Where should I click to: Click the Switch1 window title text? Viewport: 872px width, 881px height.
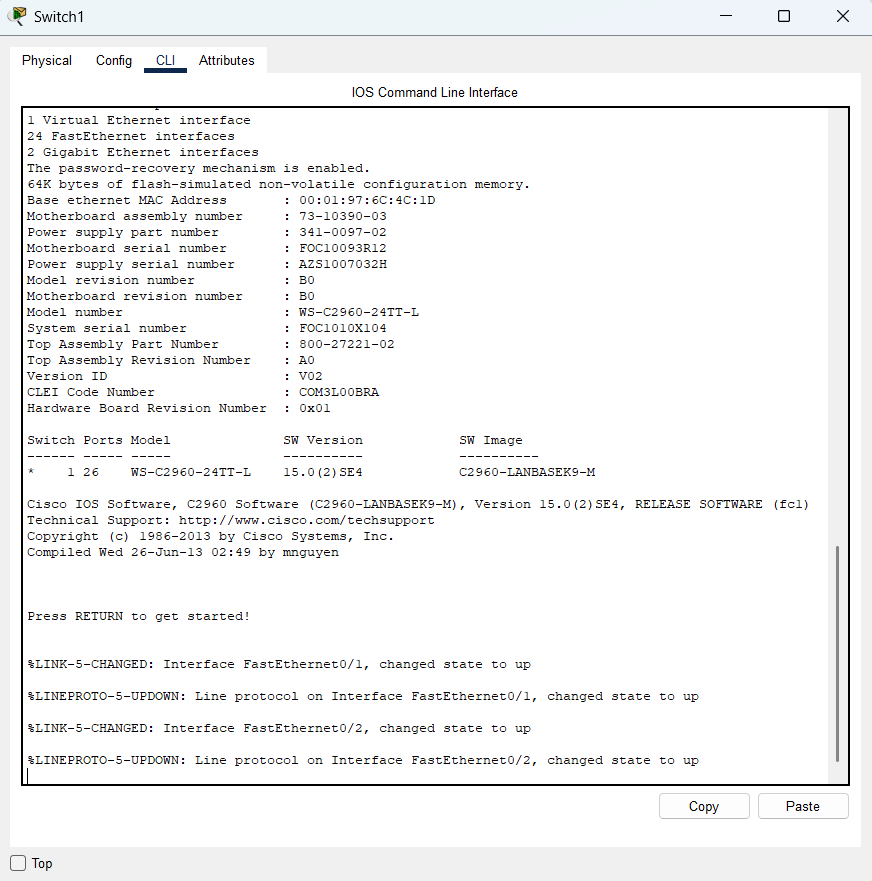pos(60,16)
